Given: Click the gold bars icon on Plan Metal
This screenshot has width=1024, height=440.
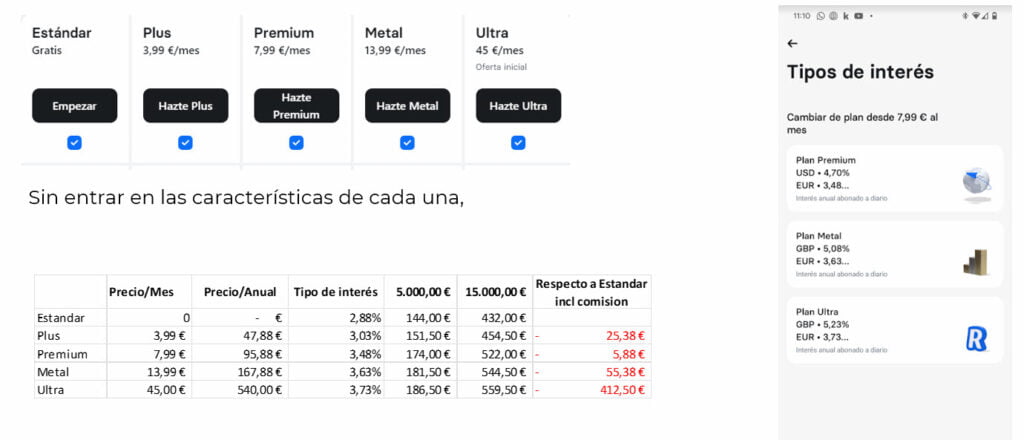Looking at the screenshot, I should pyautogui.click(x=976, y=262).
